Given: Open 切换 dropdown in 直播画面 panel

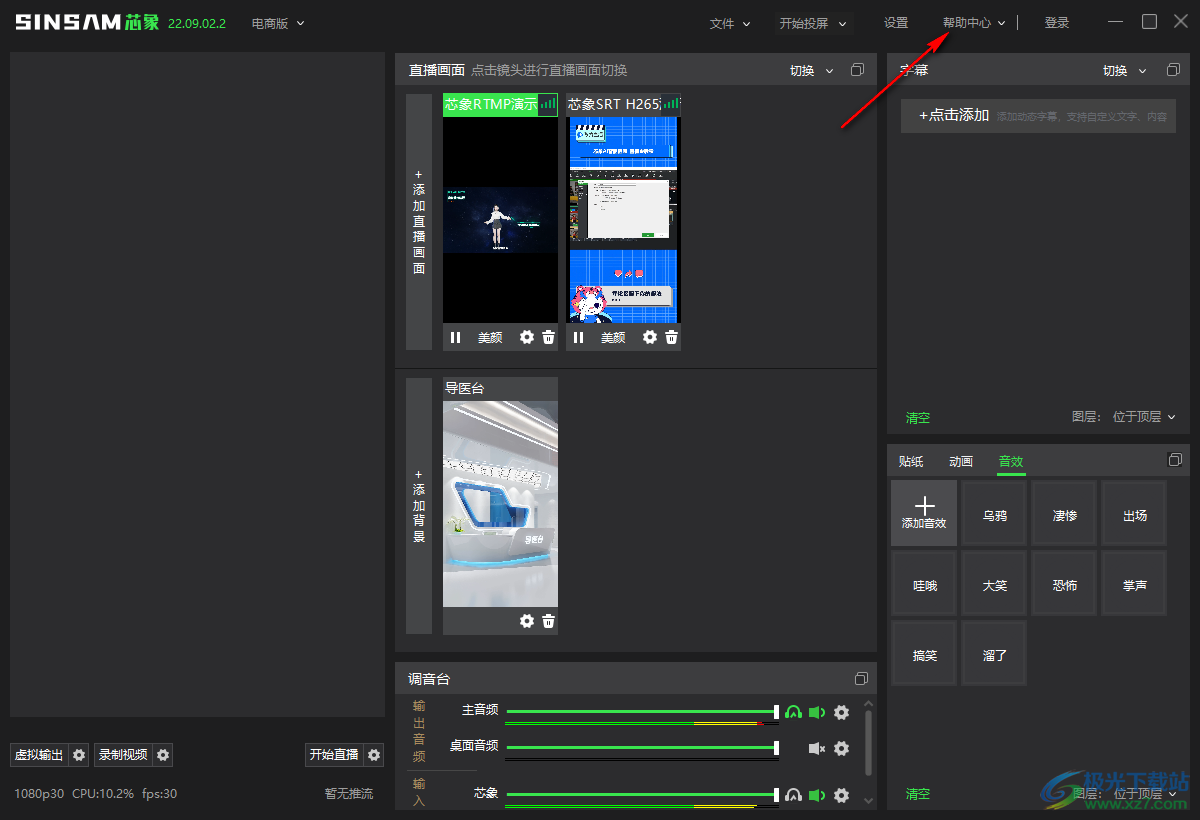Looking at the screenshot, I should coord(812,70).
